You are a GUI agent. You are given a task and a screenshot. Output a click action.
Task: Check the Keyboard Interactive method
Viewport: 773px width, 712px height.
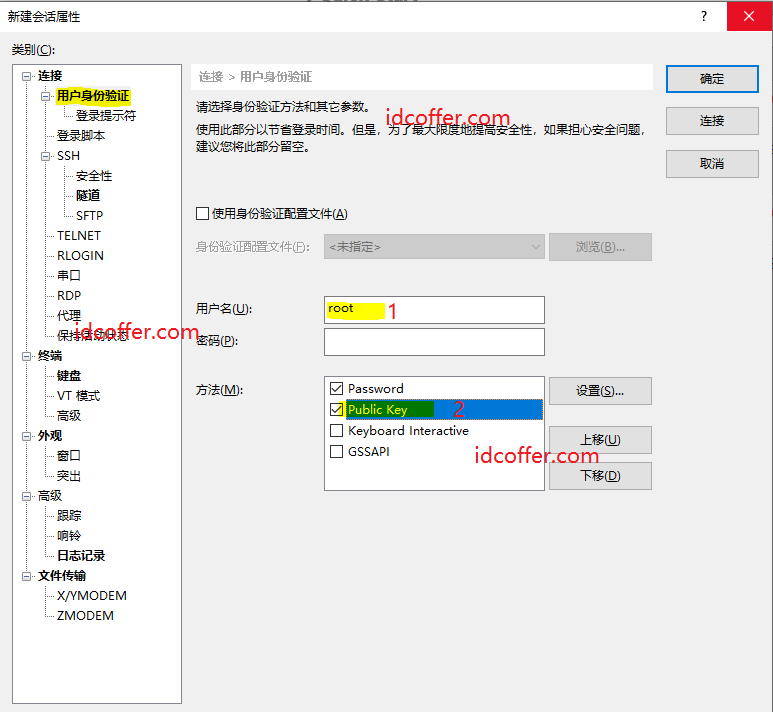336,431
